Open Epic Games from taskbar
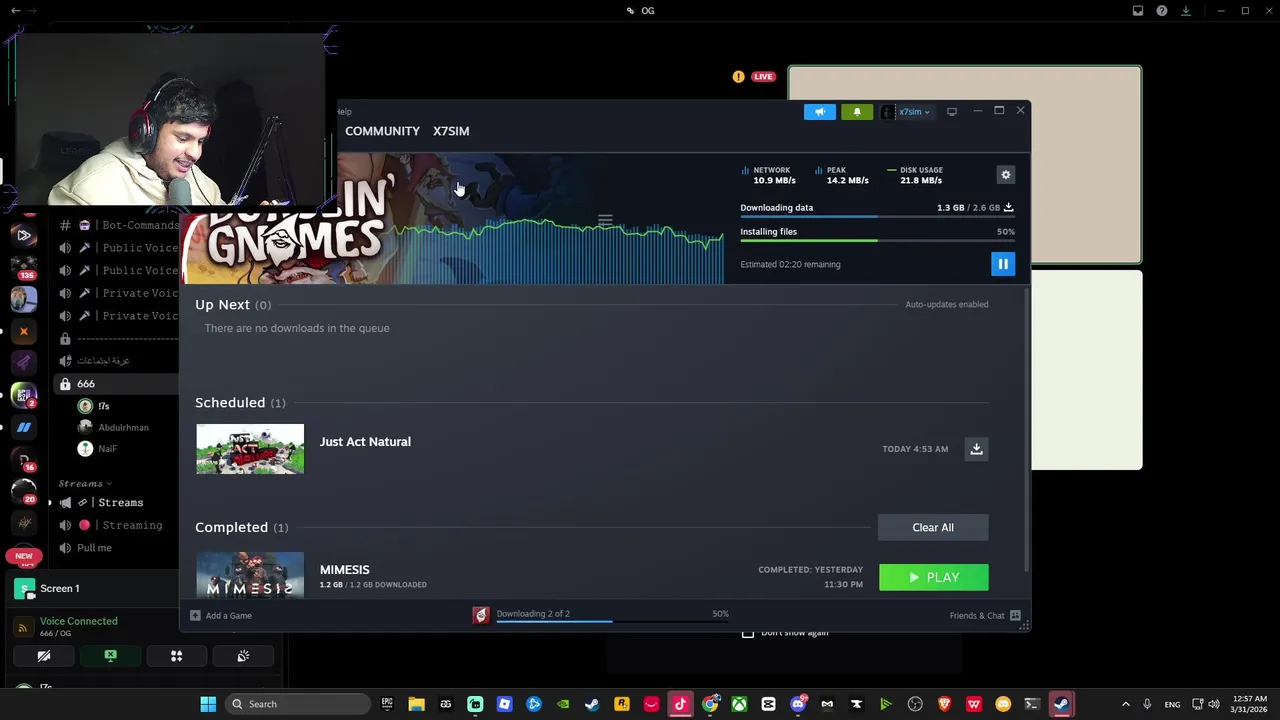Viewport: 1280px width, 720px height. (x=387, y=704)
